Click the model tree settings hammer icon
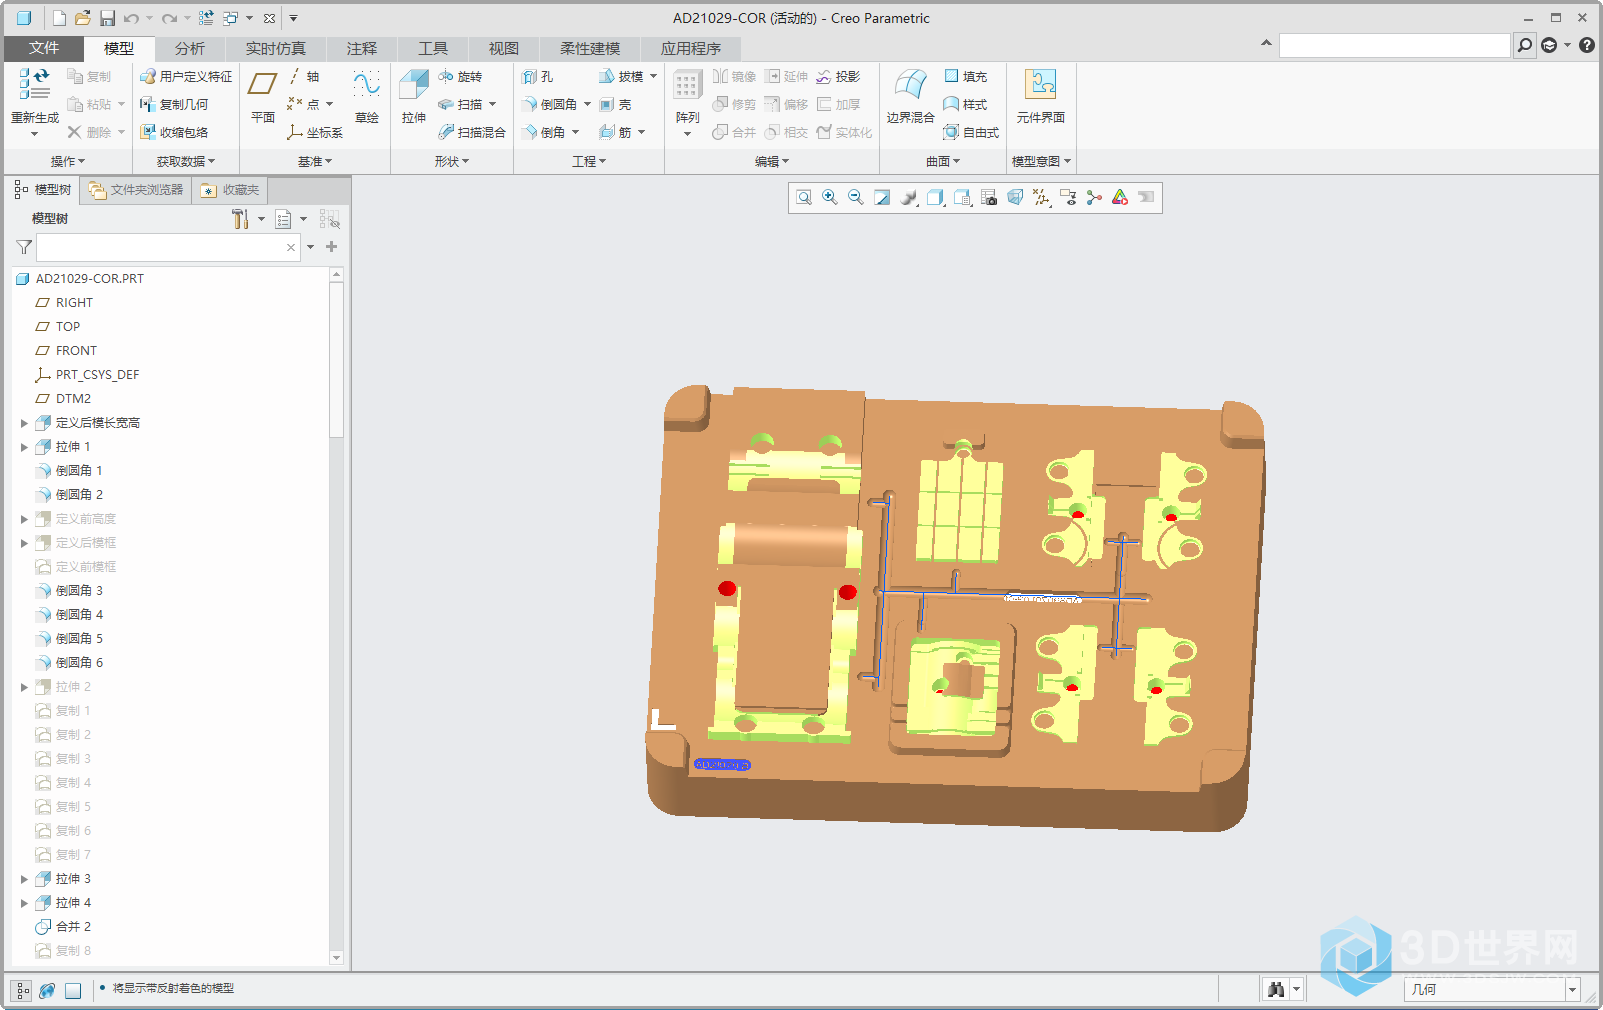1603x1010 pixels. pos(240,219)
